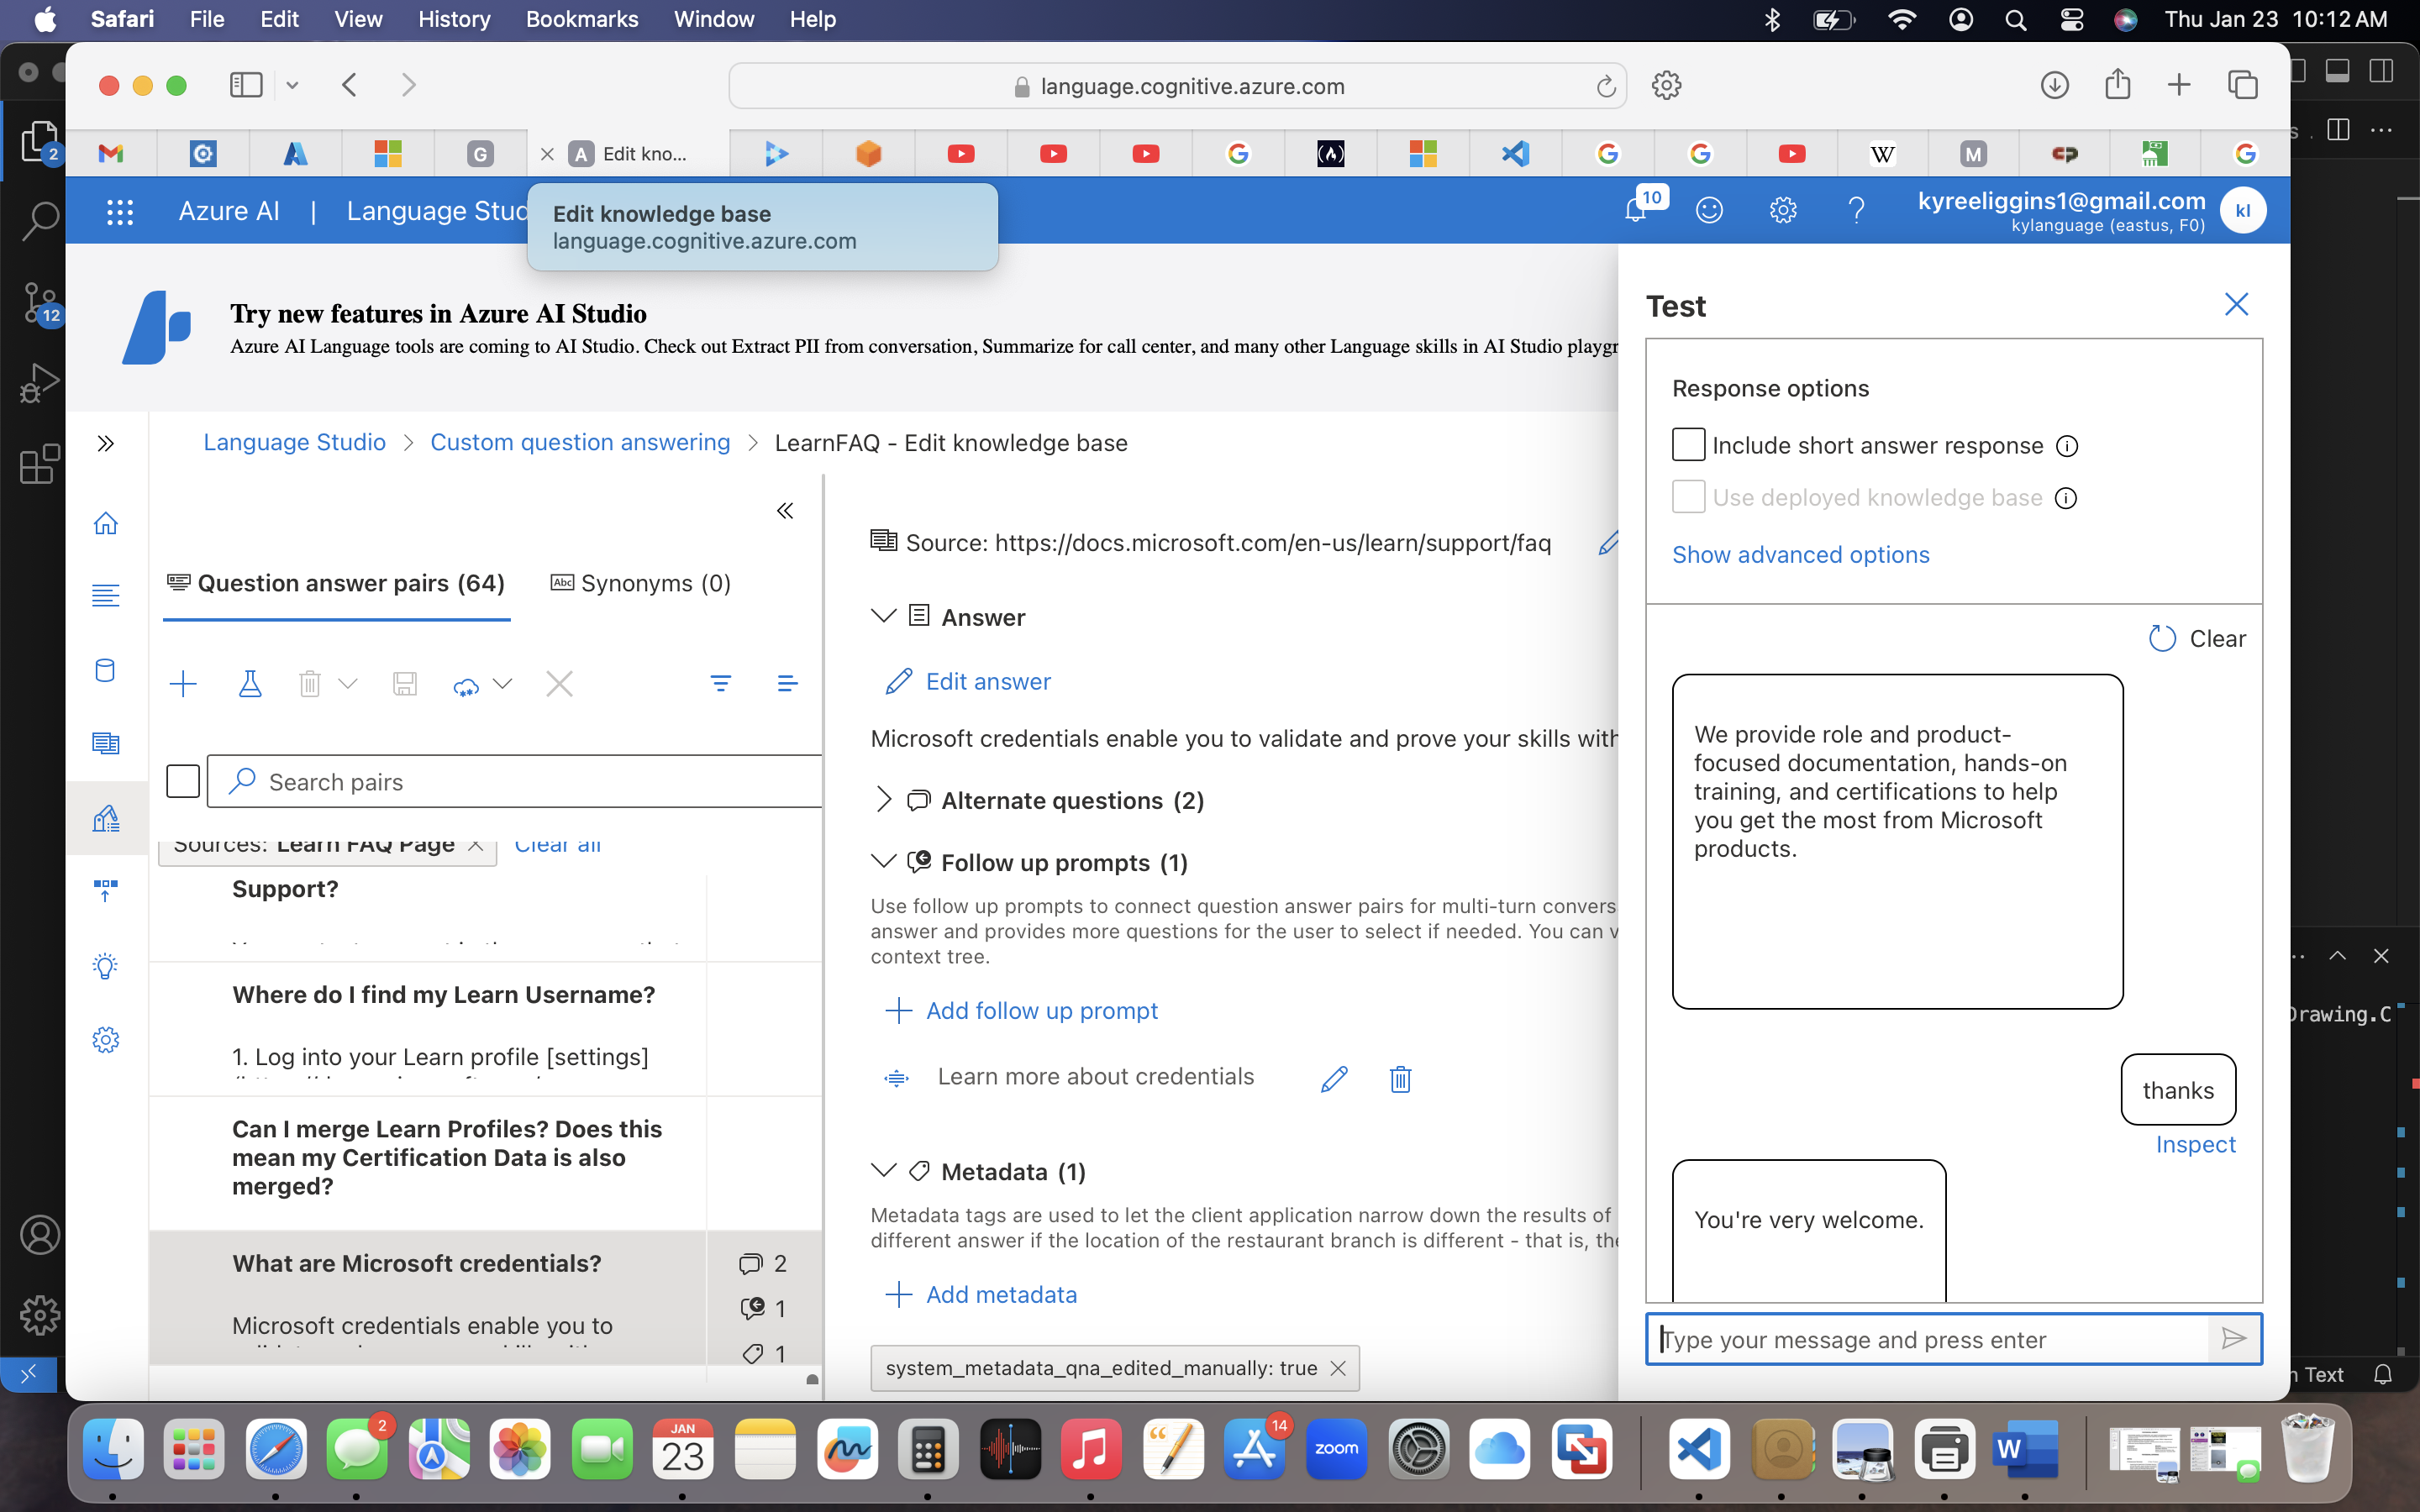This screenshot has height=1512, width=2420.
Task: Open Language Studio breadcrumb link
Action: pos(294,442)
